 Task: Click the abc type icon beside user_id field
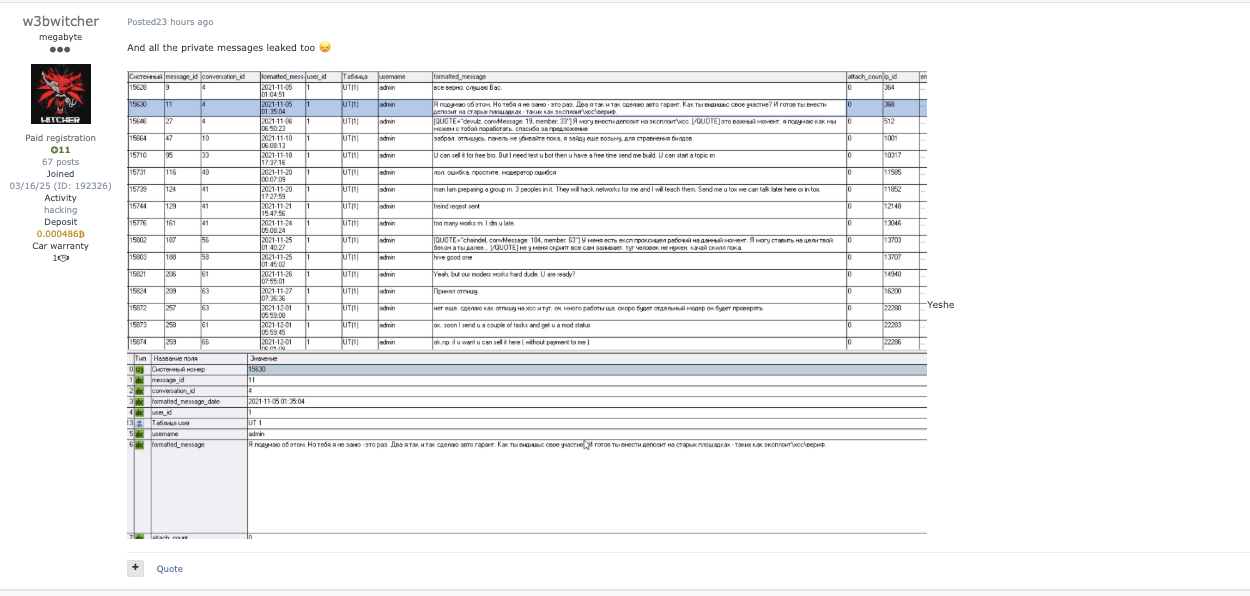tap(140, 412)
